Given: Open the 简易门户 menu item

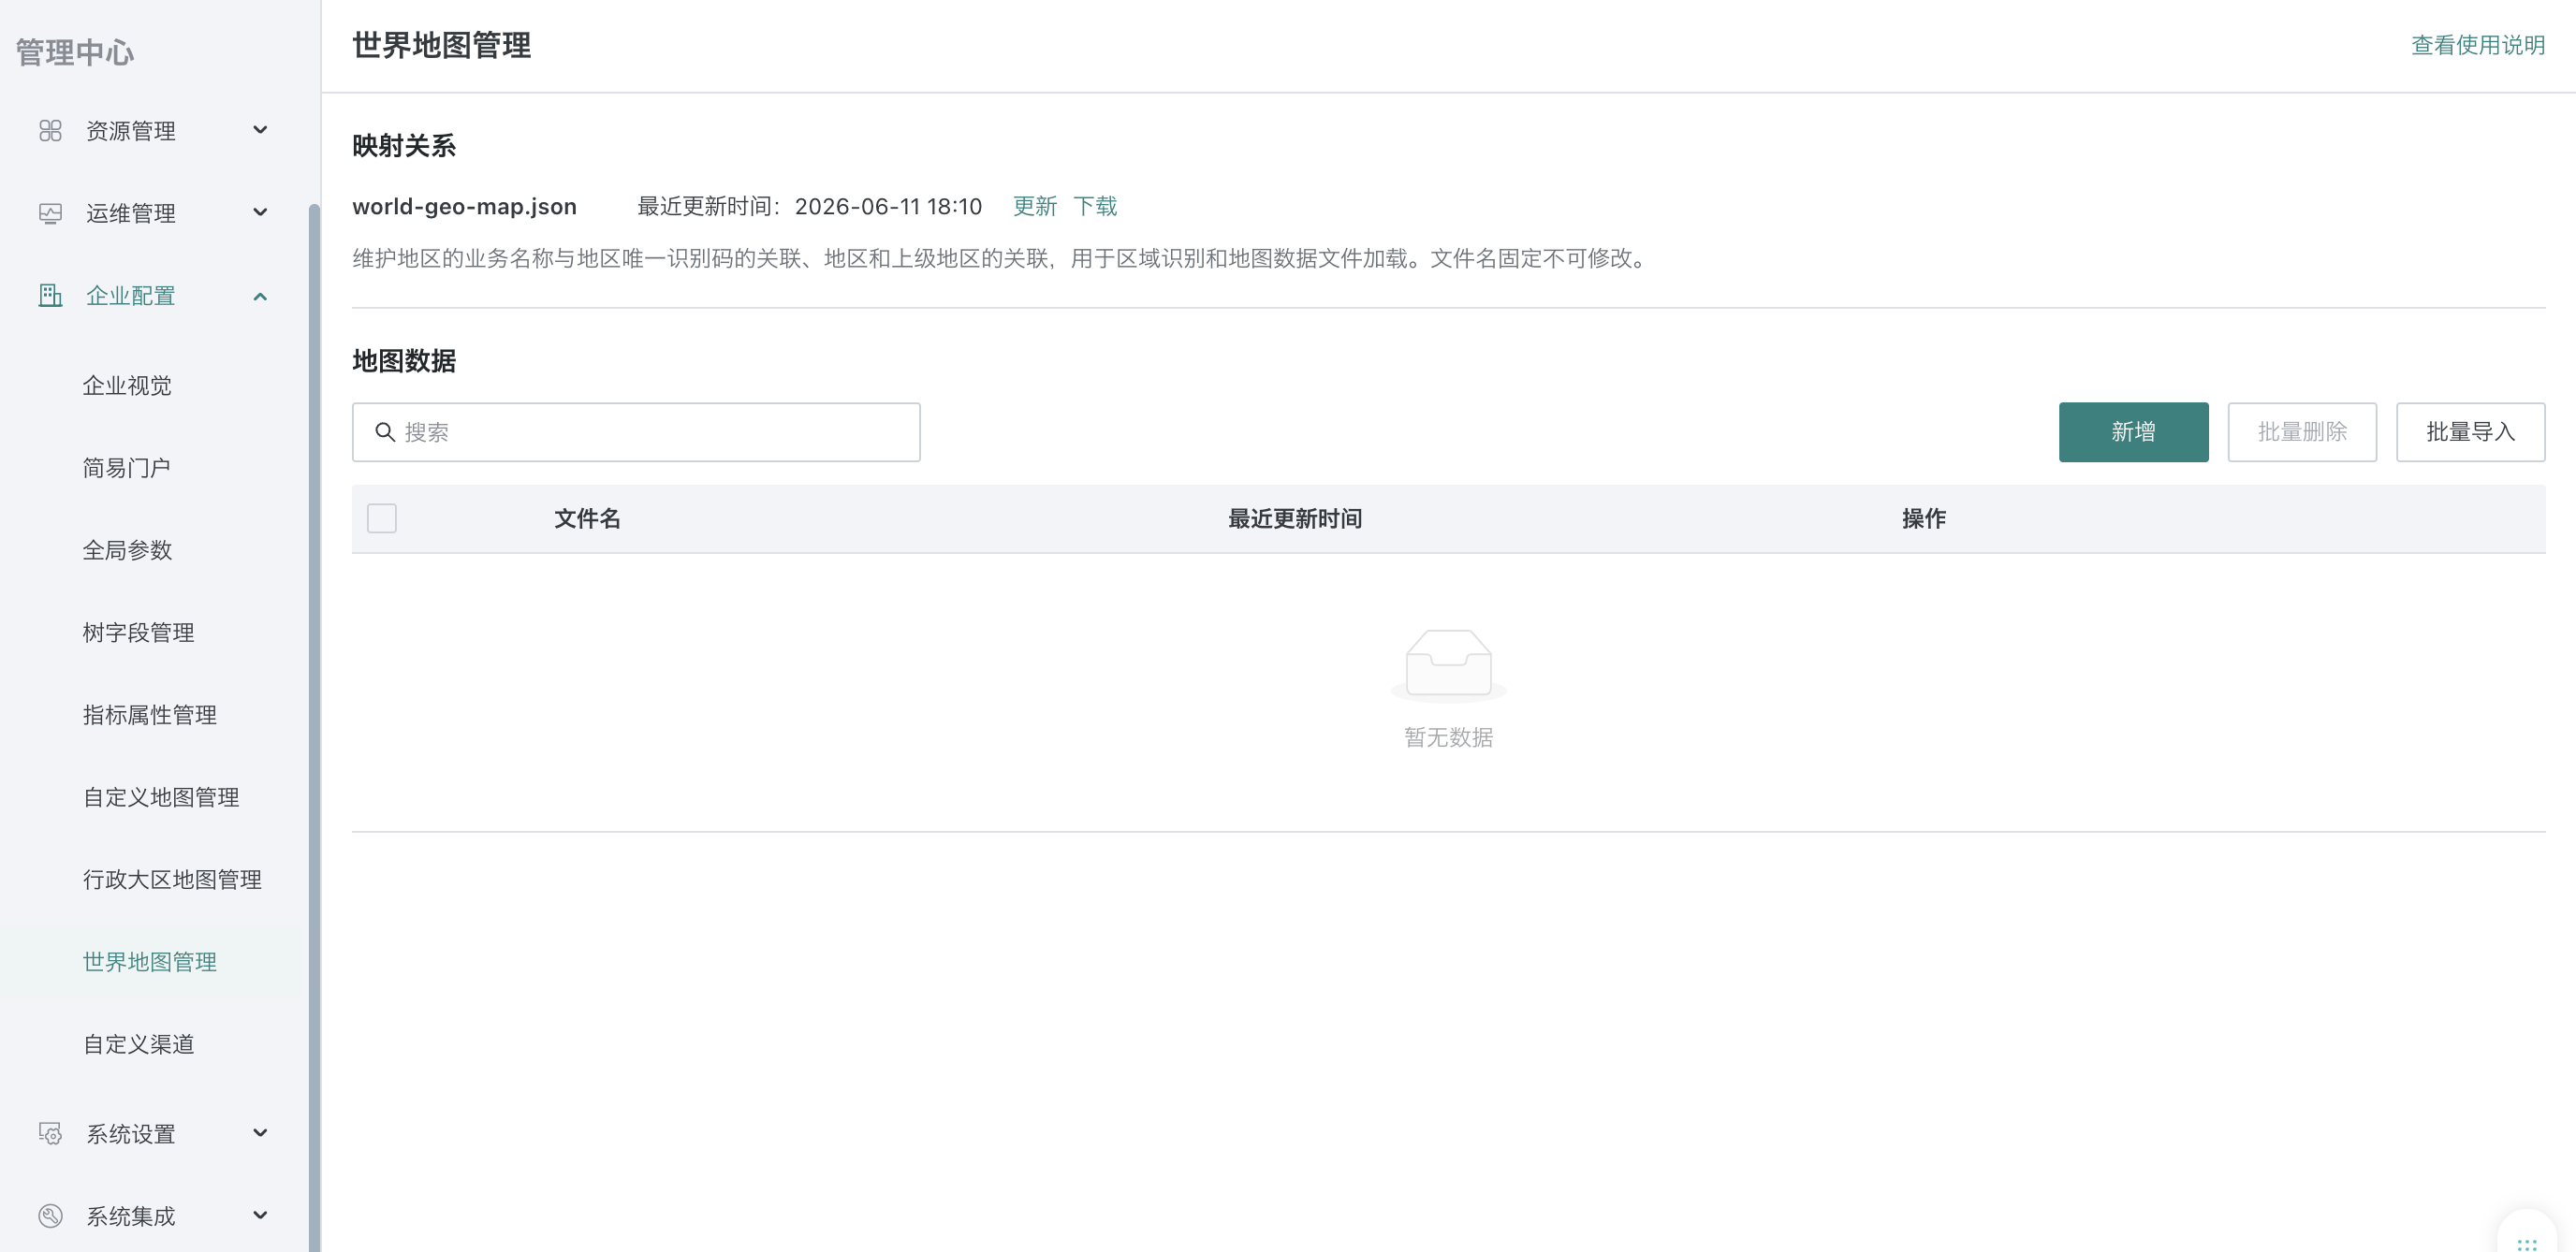Looking at the screenshot, I should [127, 468].
